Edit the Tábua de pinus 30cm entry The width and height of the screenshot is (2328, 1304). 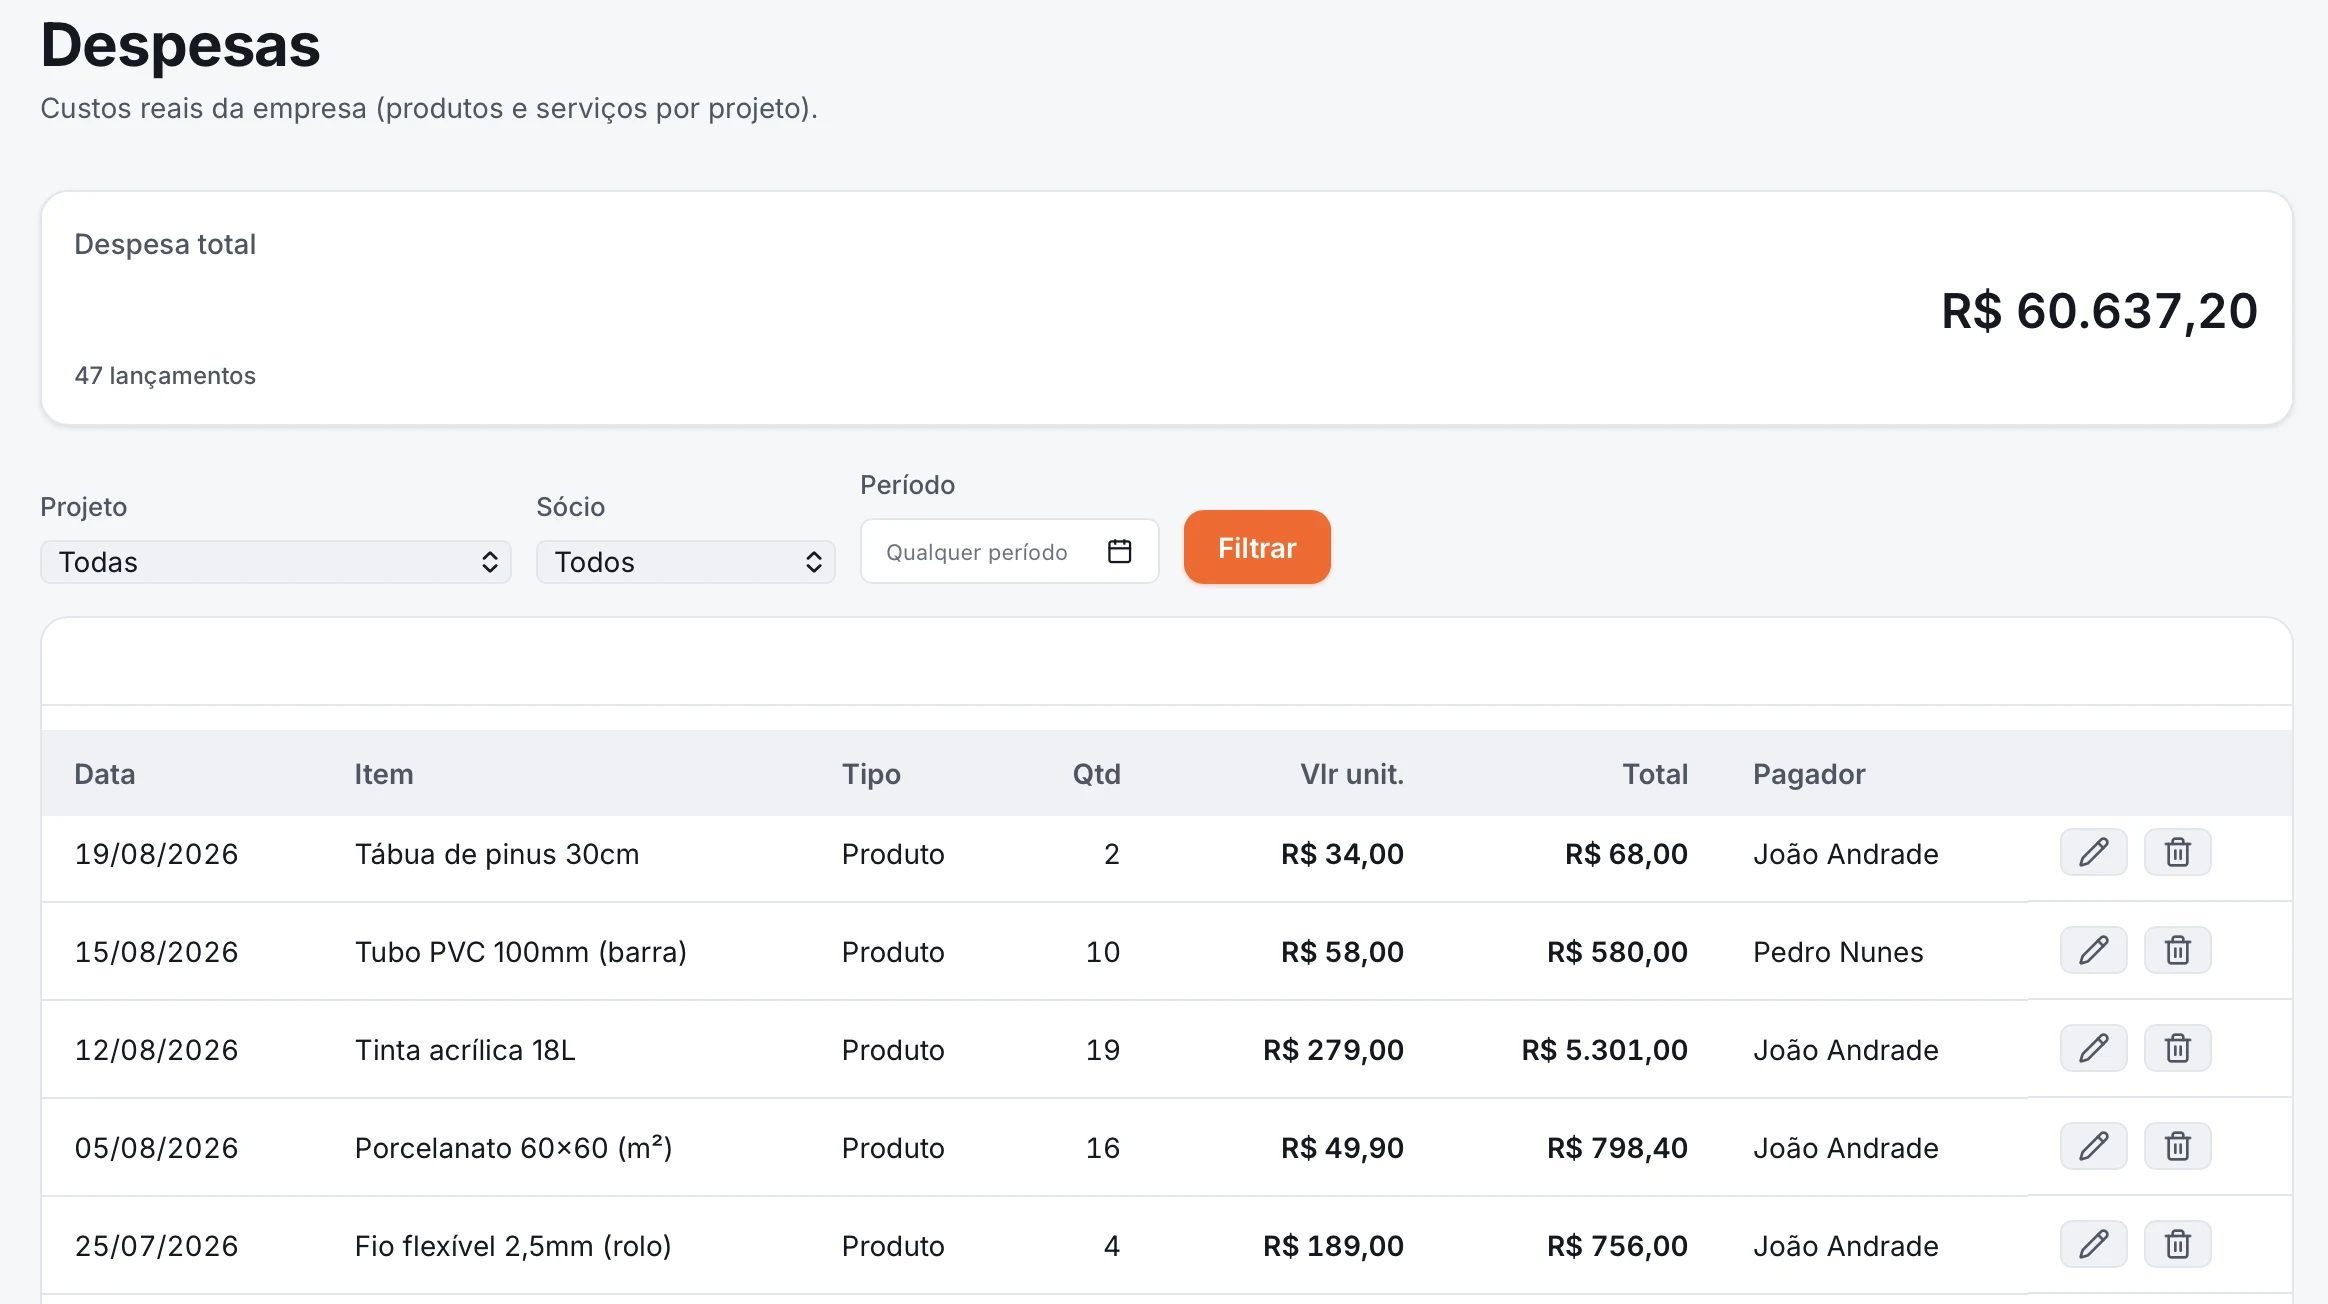2093,853
